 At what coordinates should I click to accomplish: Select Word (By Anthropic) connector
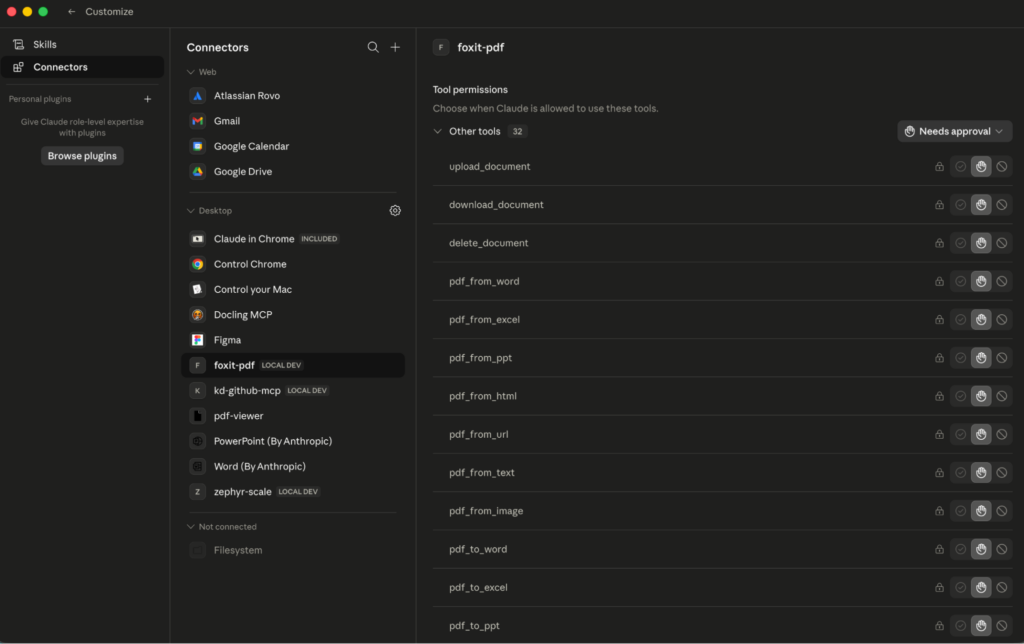click(x=293, y=466)
